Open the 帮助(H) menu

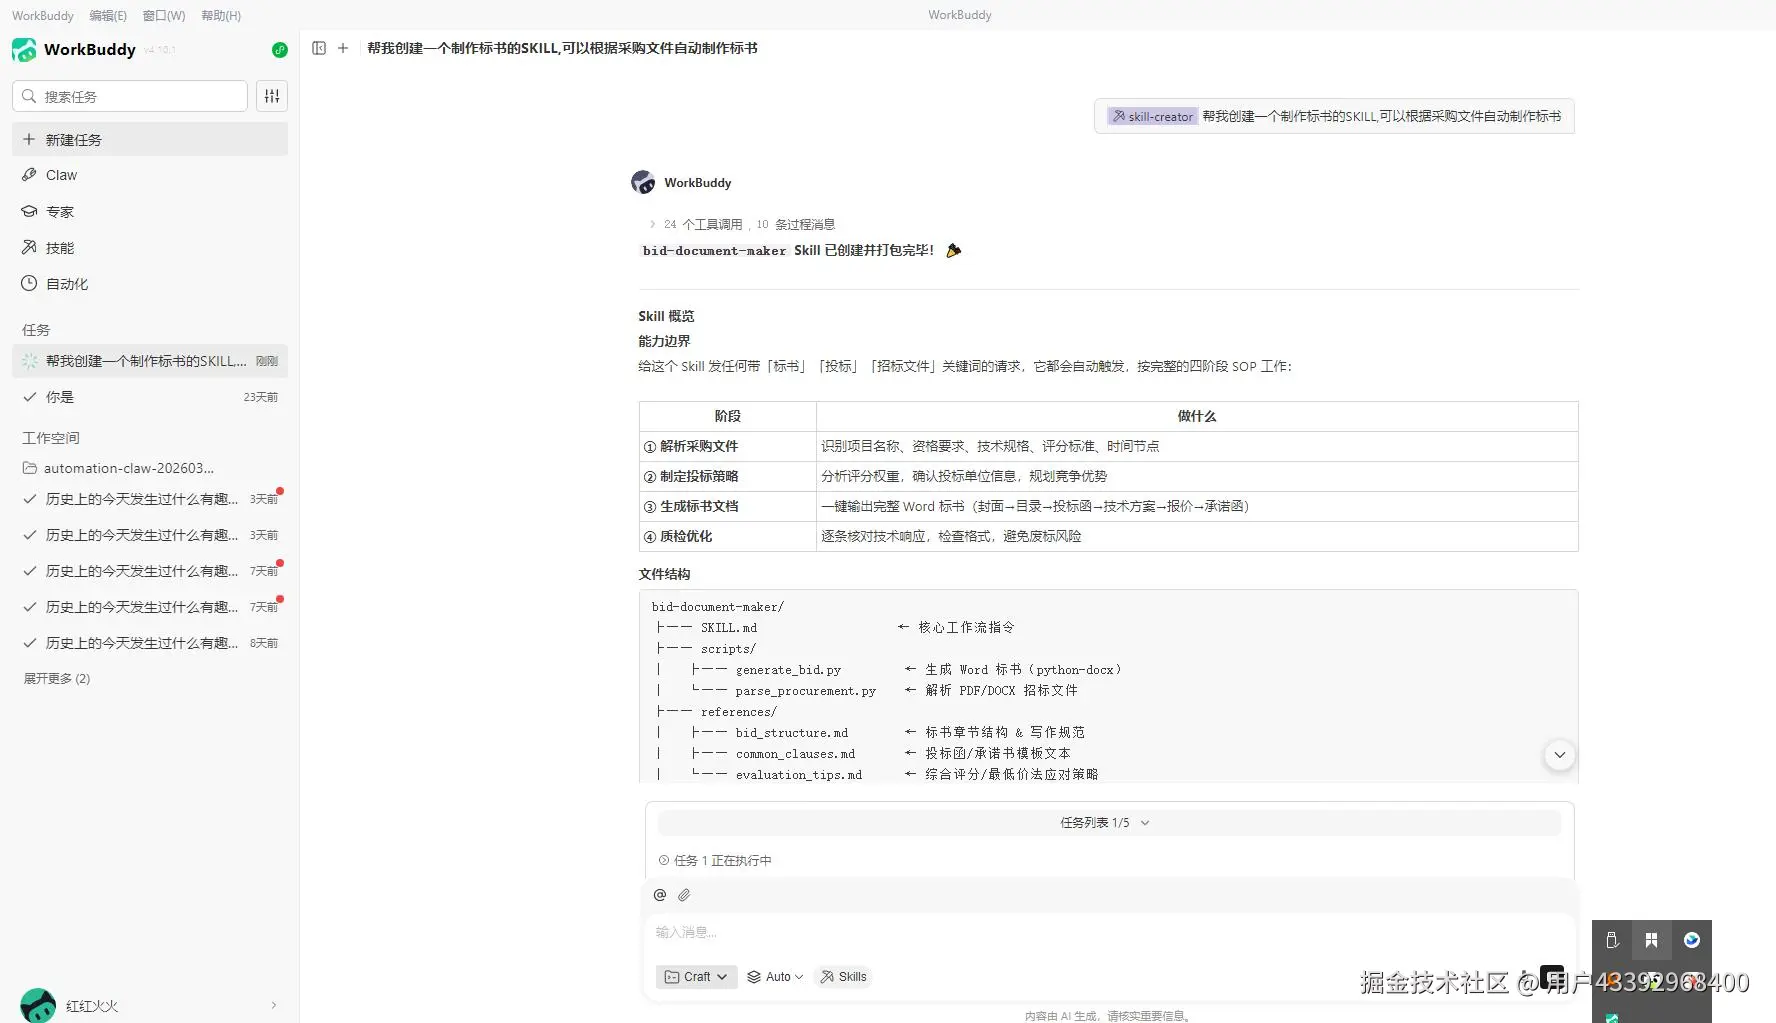pos(221,15)
